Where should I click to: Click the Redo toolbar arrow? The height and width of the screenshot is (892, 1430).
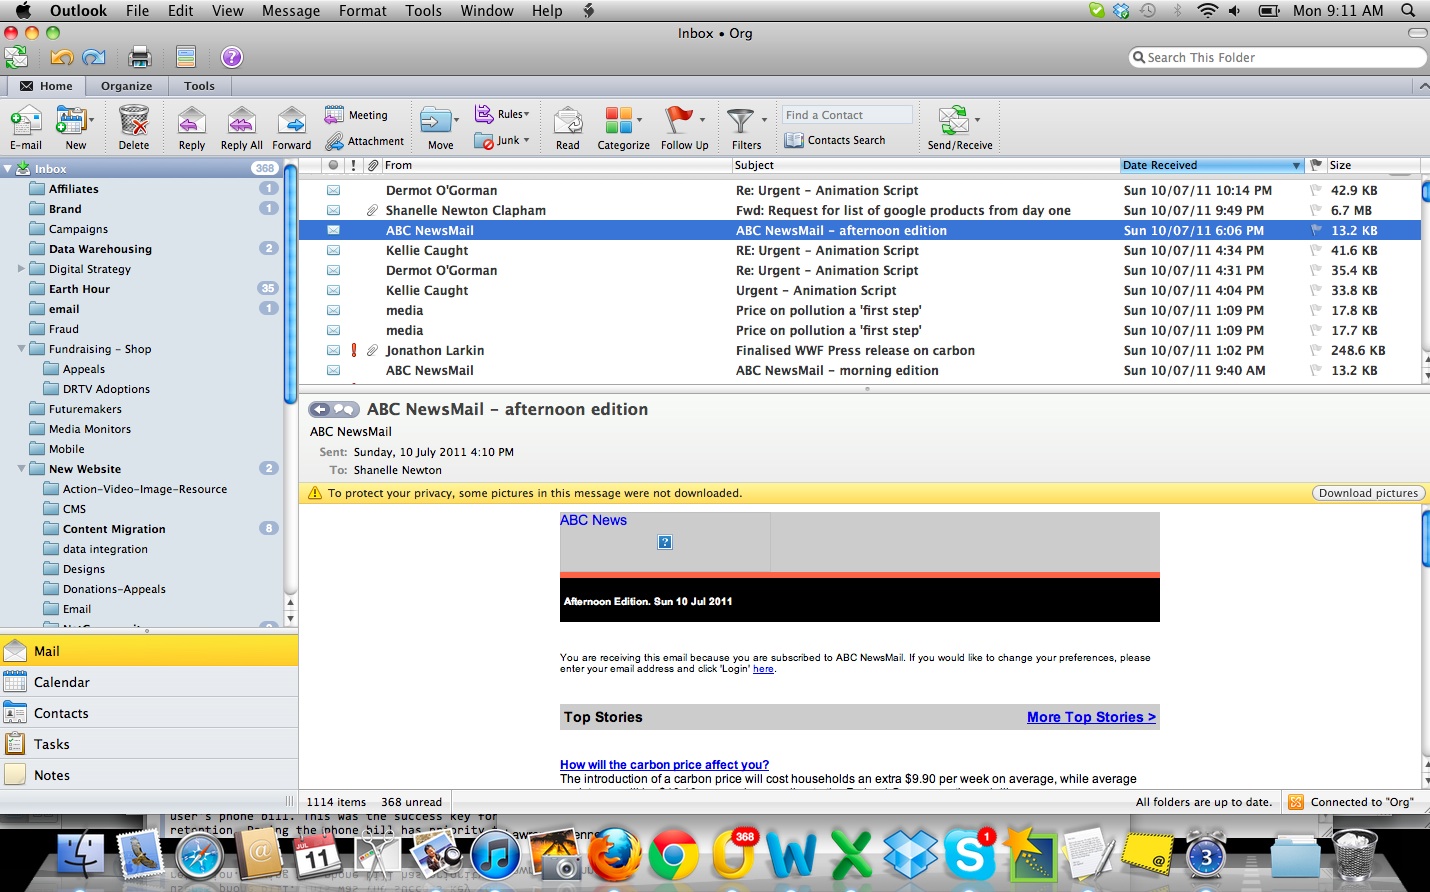click(94, 57)
